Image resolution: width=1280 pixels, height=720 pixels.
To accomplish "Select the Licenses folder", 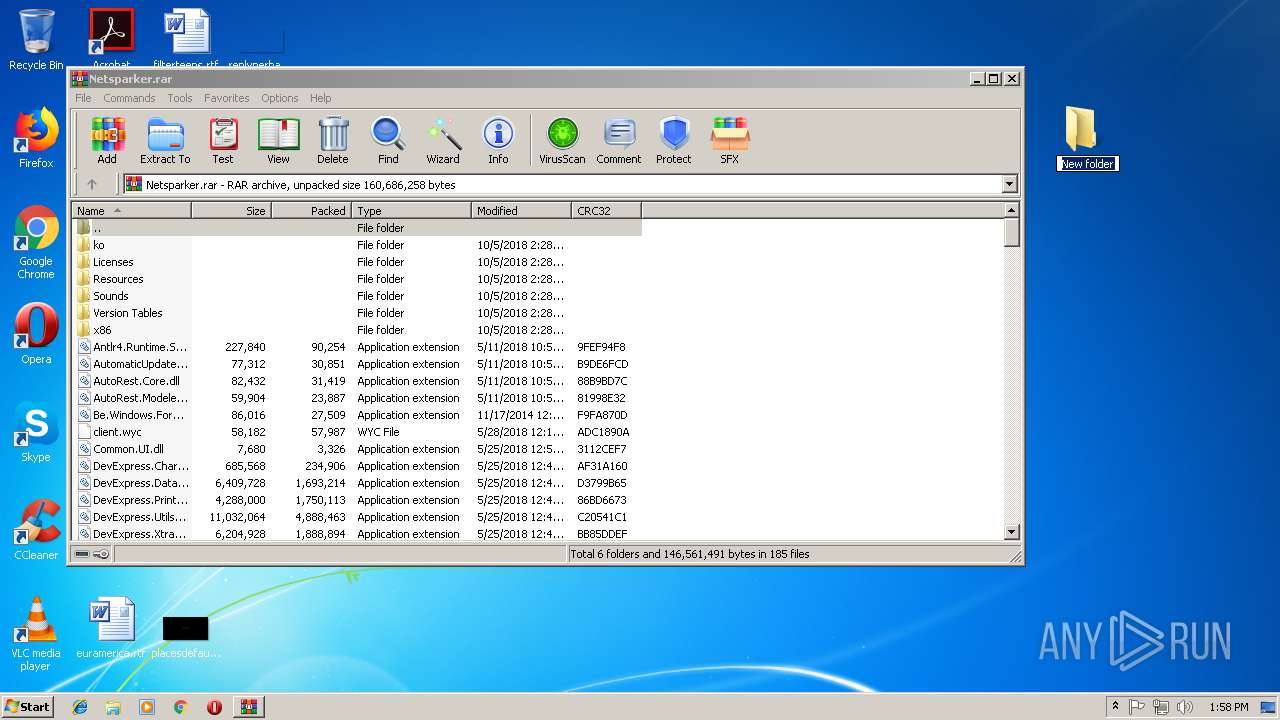I will tap(357, 262).
